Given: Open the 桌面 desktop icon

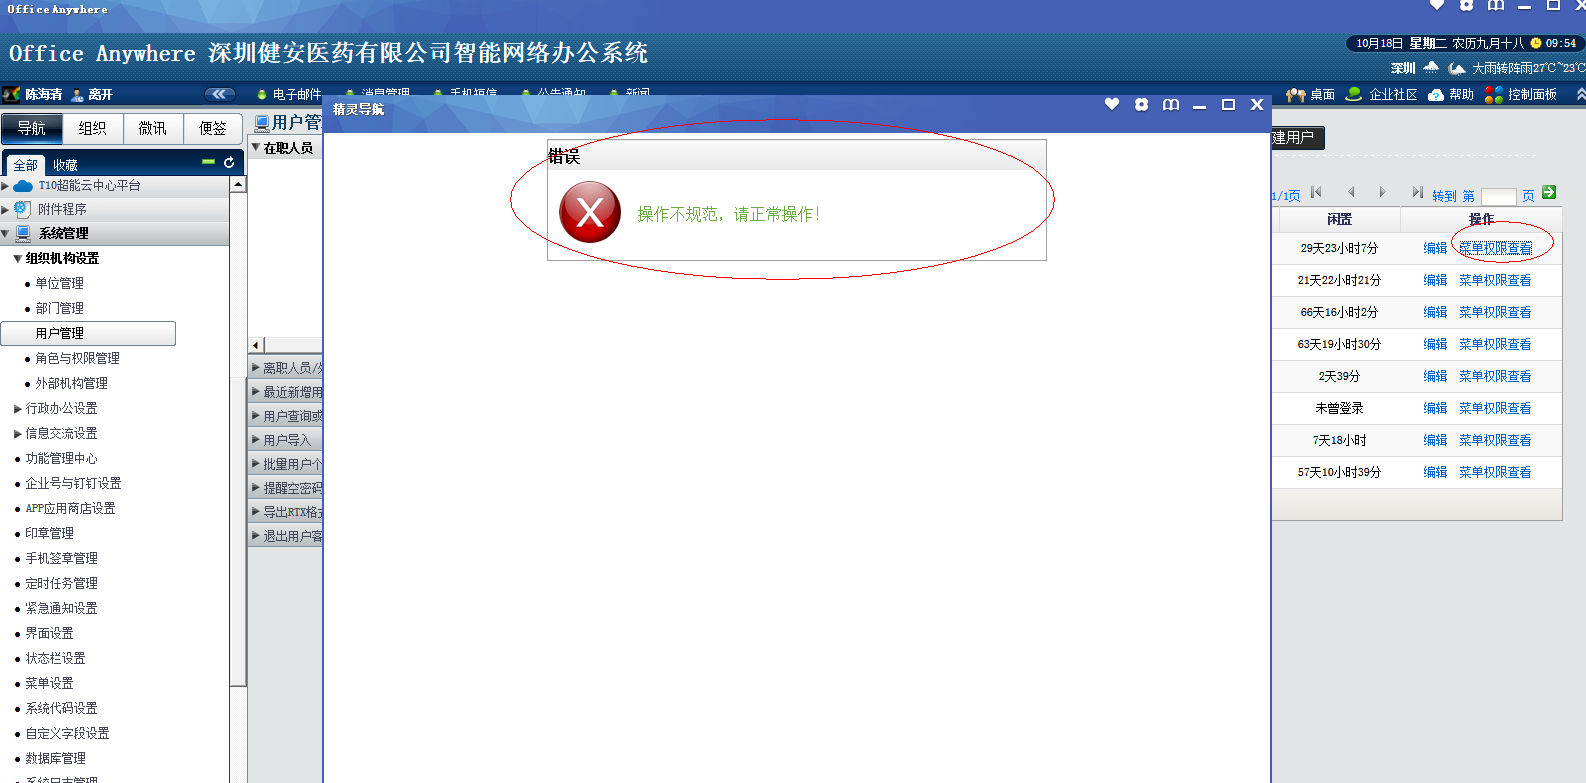Looking at the screenshot, I should pos(1296,94).
